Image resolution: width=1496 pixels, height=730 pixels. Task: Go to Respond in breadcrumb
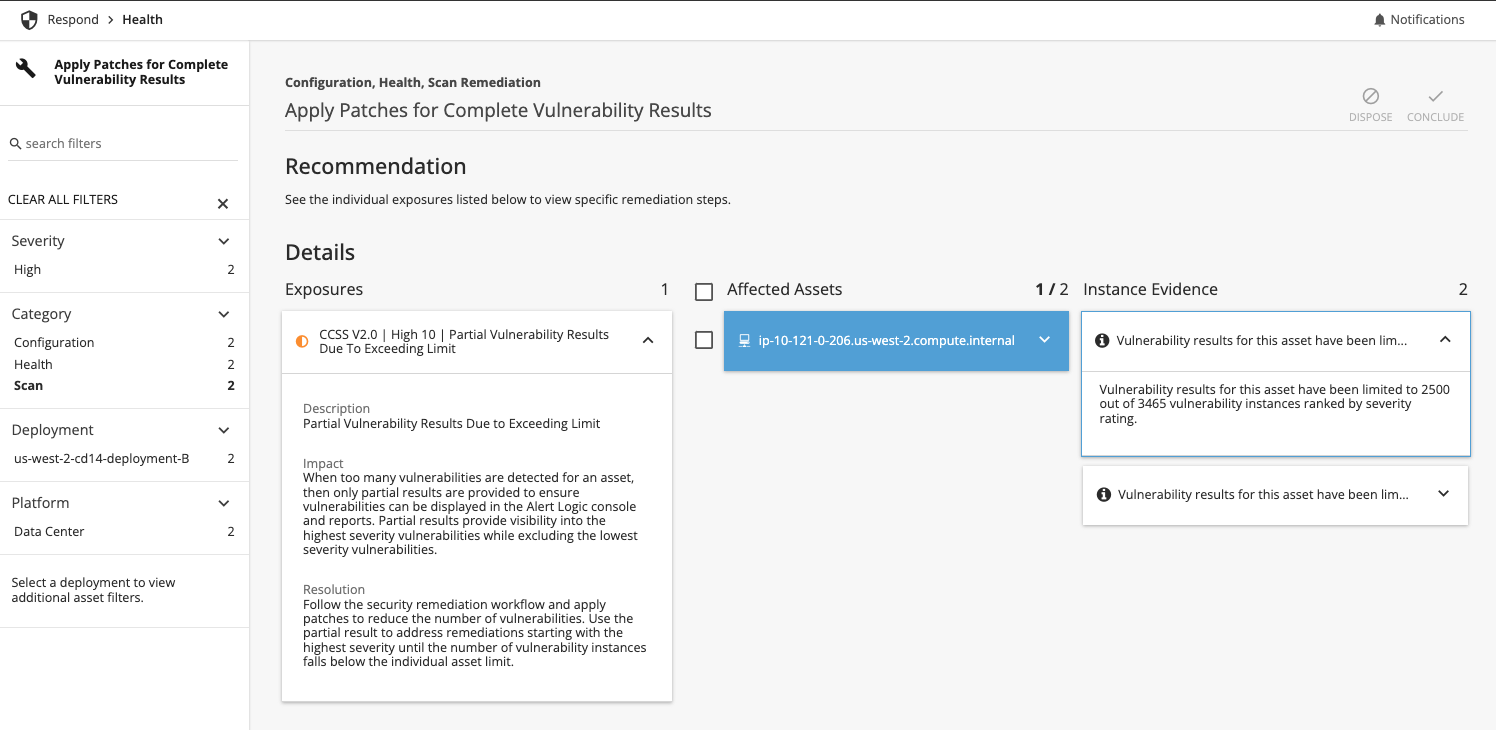(73, 20)
